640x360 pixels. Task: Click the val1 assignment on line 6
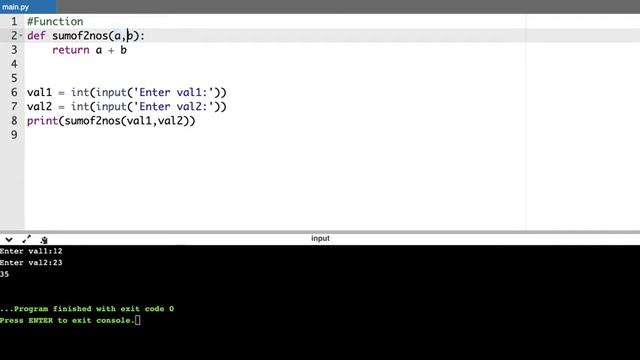click(x=127, y=92)
